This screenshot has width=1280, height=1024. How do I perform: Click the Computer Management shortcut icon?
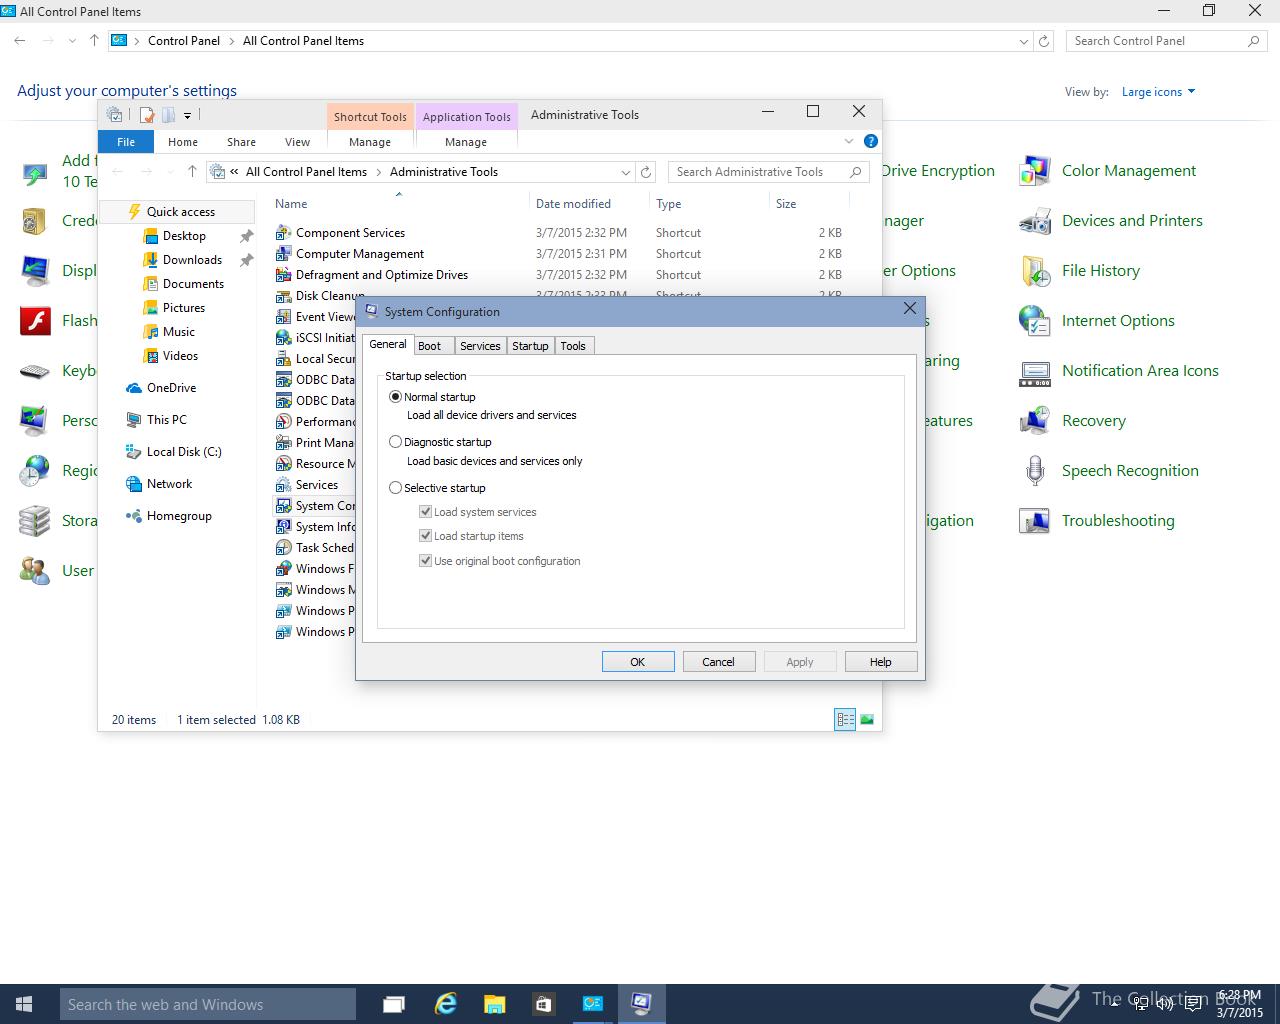(283, 254)
